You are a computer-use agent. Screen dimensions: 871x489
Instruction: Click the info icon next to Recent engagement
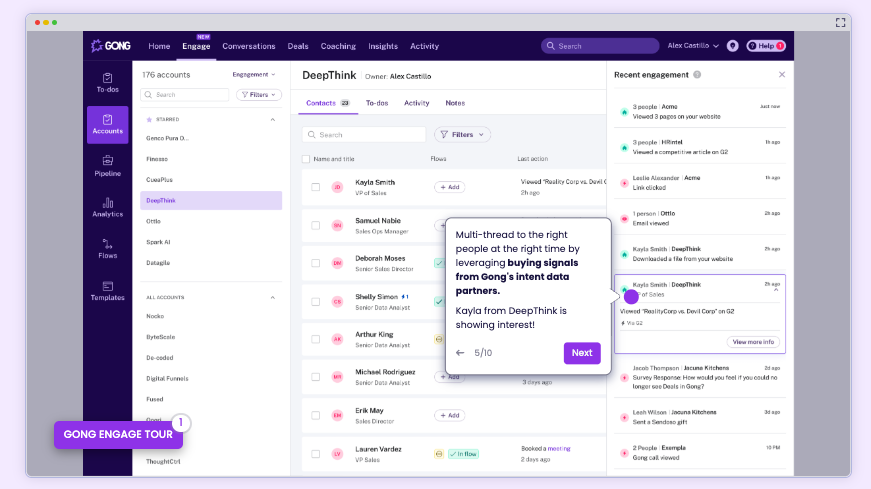(697, 74)
